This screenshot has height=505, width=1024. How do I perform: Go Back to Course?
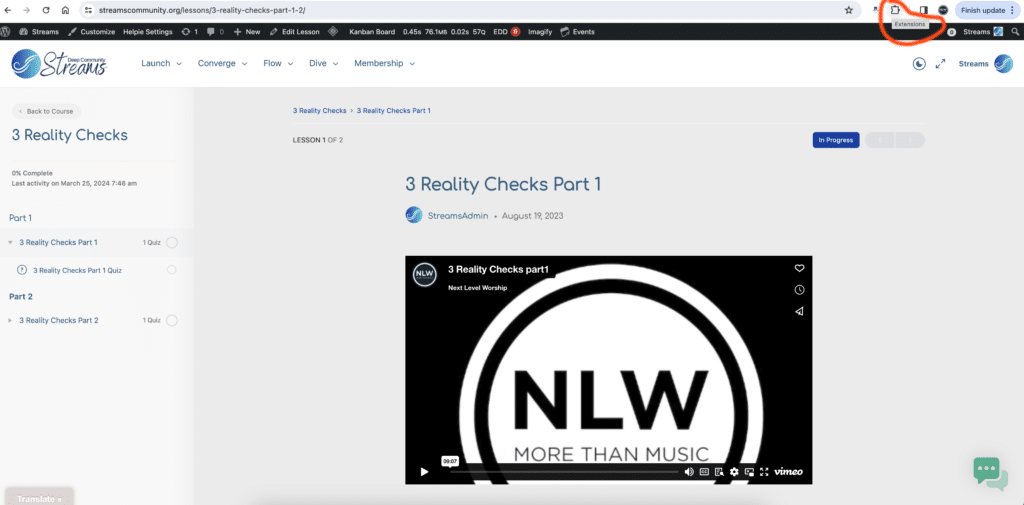point(46,111)
